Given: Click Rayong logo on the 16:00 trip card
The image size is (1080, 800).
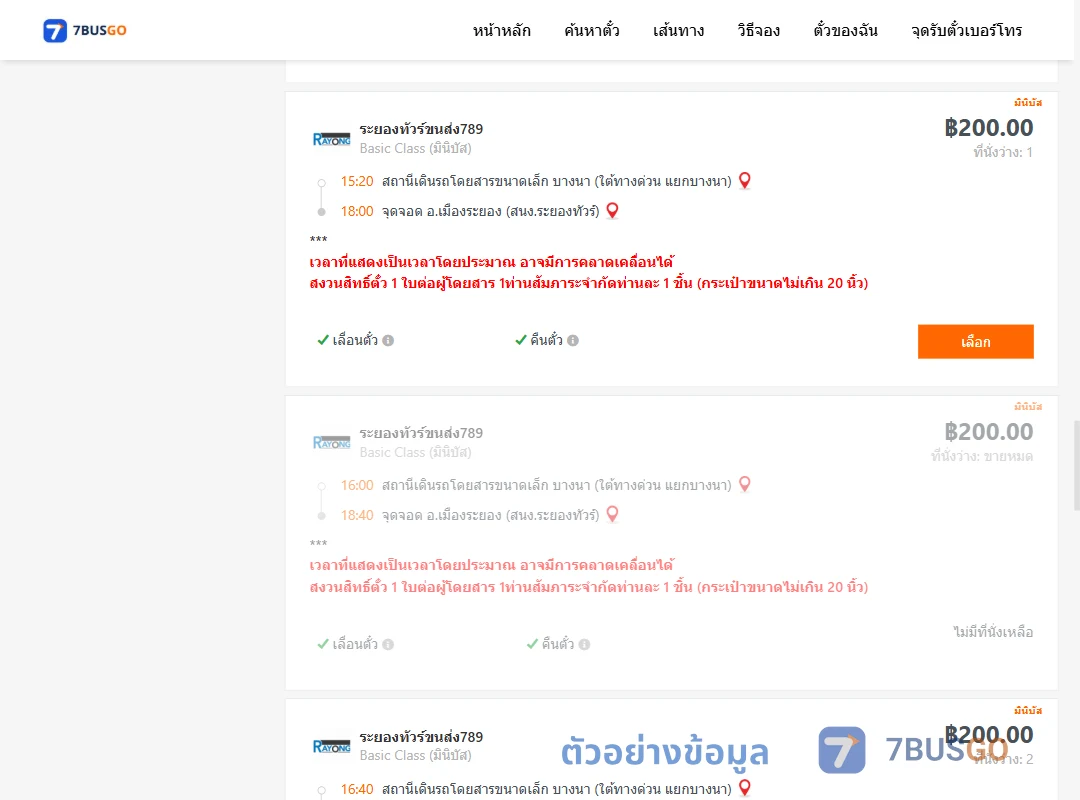Looking at the screenshot, I should [331, 442].
